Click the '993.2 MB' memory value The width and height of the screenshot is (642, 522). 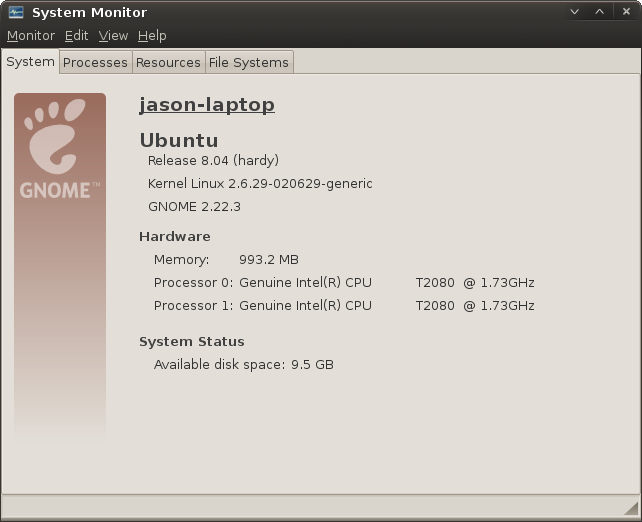click(x=269, y=260)
